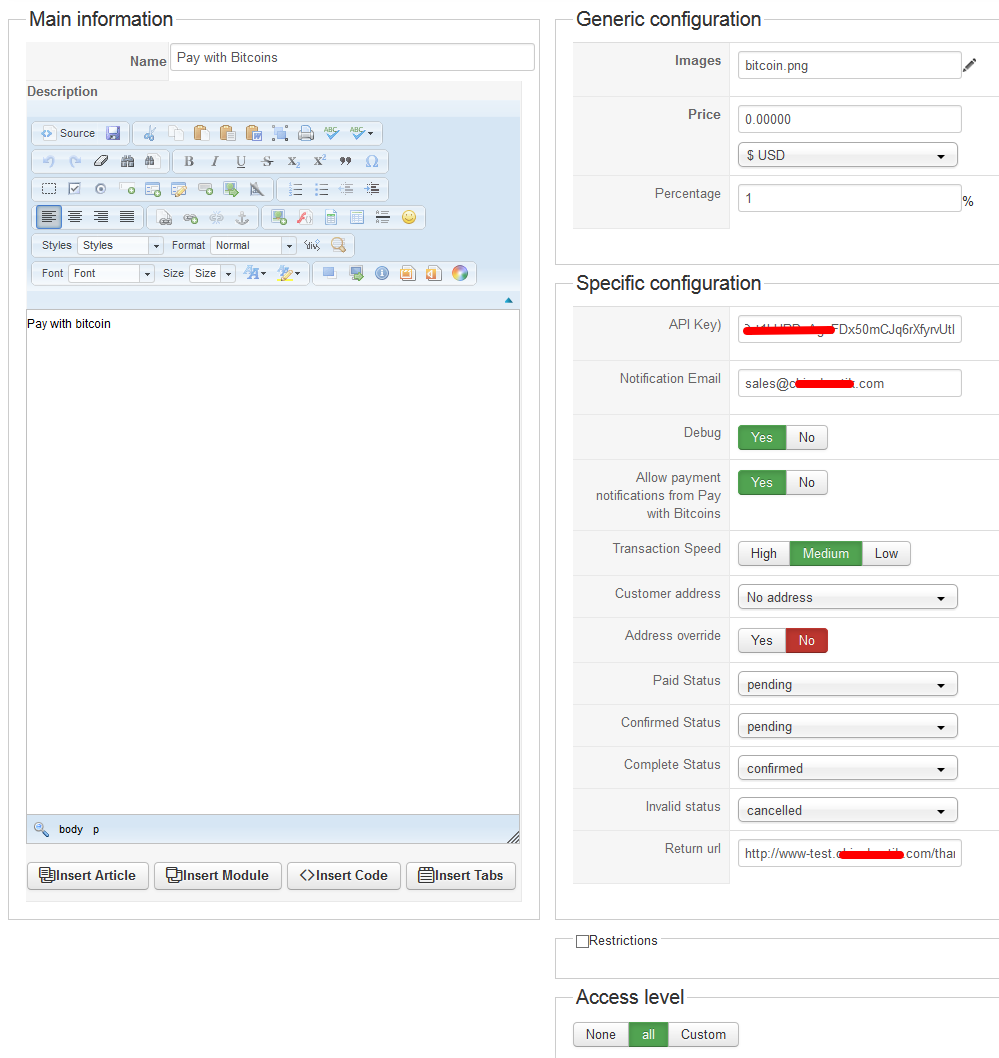The height and width of the screenshot is (1058, 999).
Task: Click the Notification Email field
Action: (x=850, y=383)
